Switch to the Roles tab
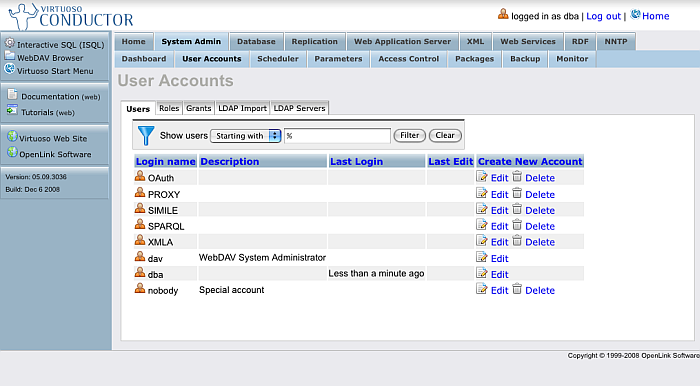The width and height of the screenshot is (700, 386). (169, 108)
